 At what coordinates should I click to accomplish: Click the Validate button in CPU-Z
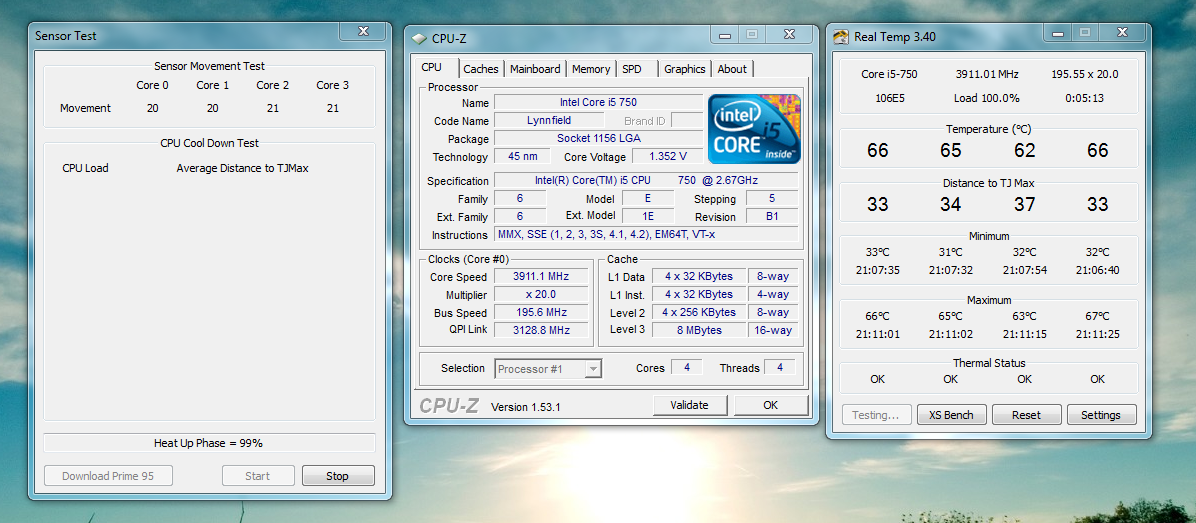tap(690, 405)
